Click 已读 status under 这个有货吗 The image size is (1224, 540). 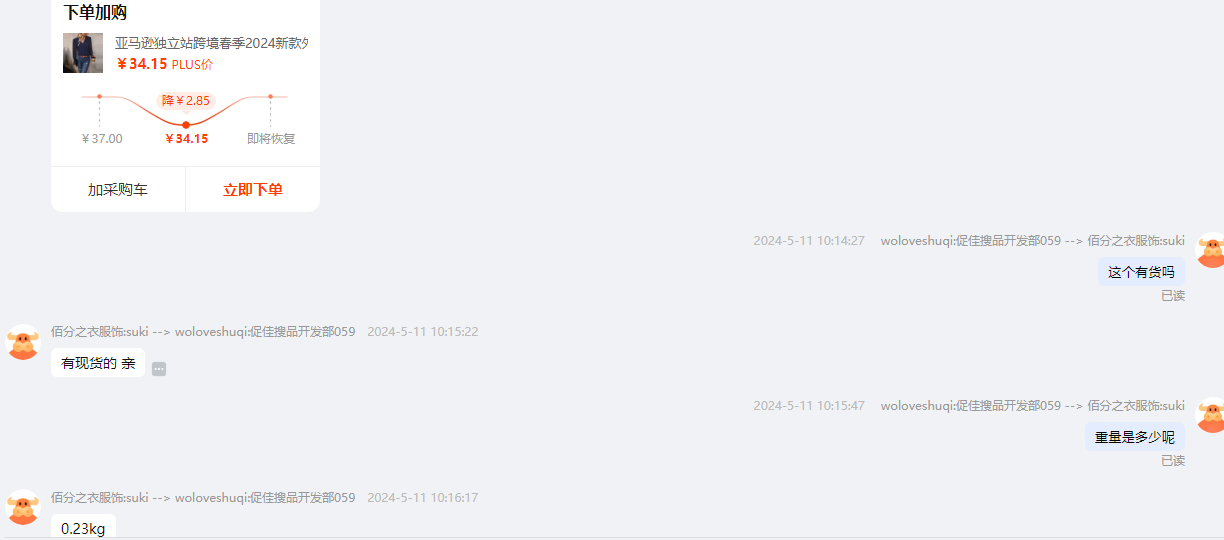(1173, 296)
